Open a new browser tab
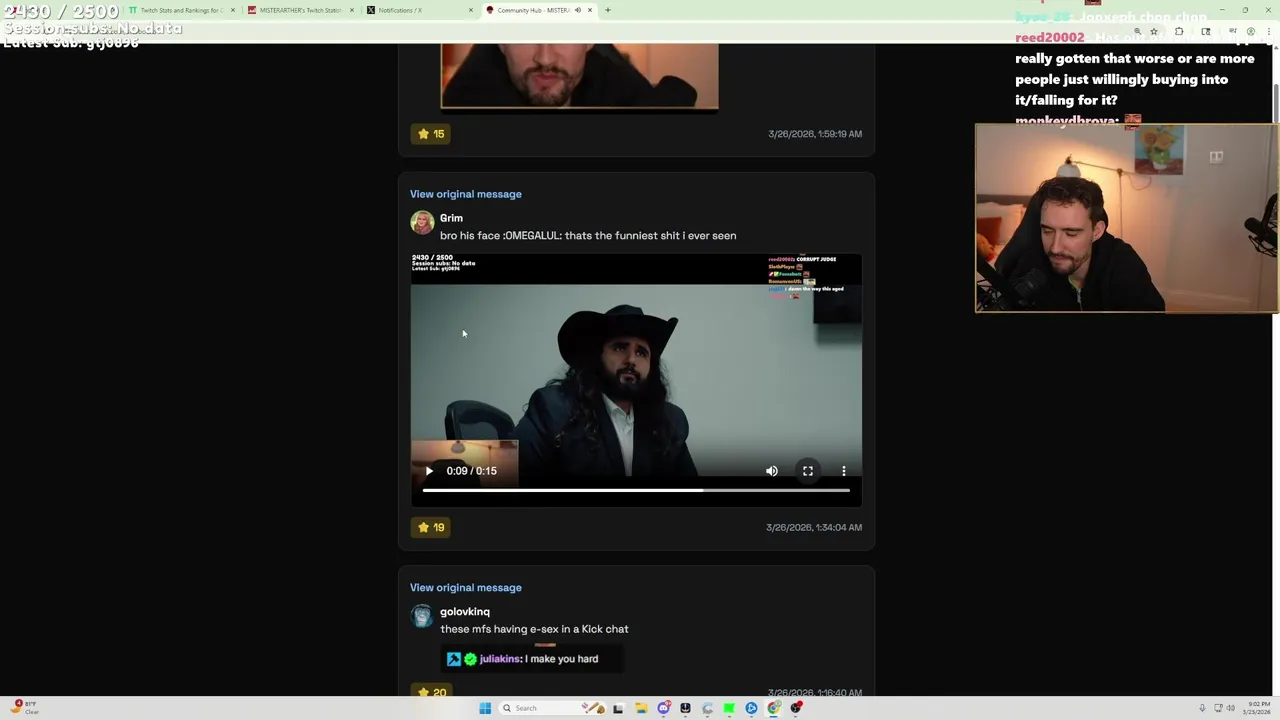This screenshot has height=720, width=1280. pos(608,10)
